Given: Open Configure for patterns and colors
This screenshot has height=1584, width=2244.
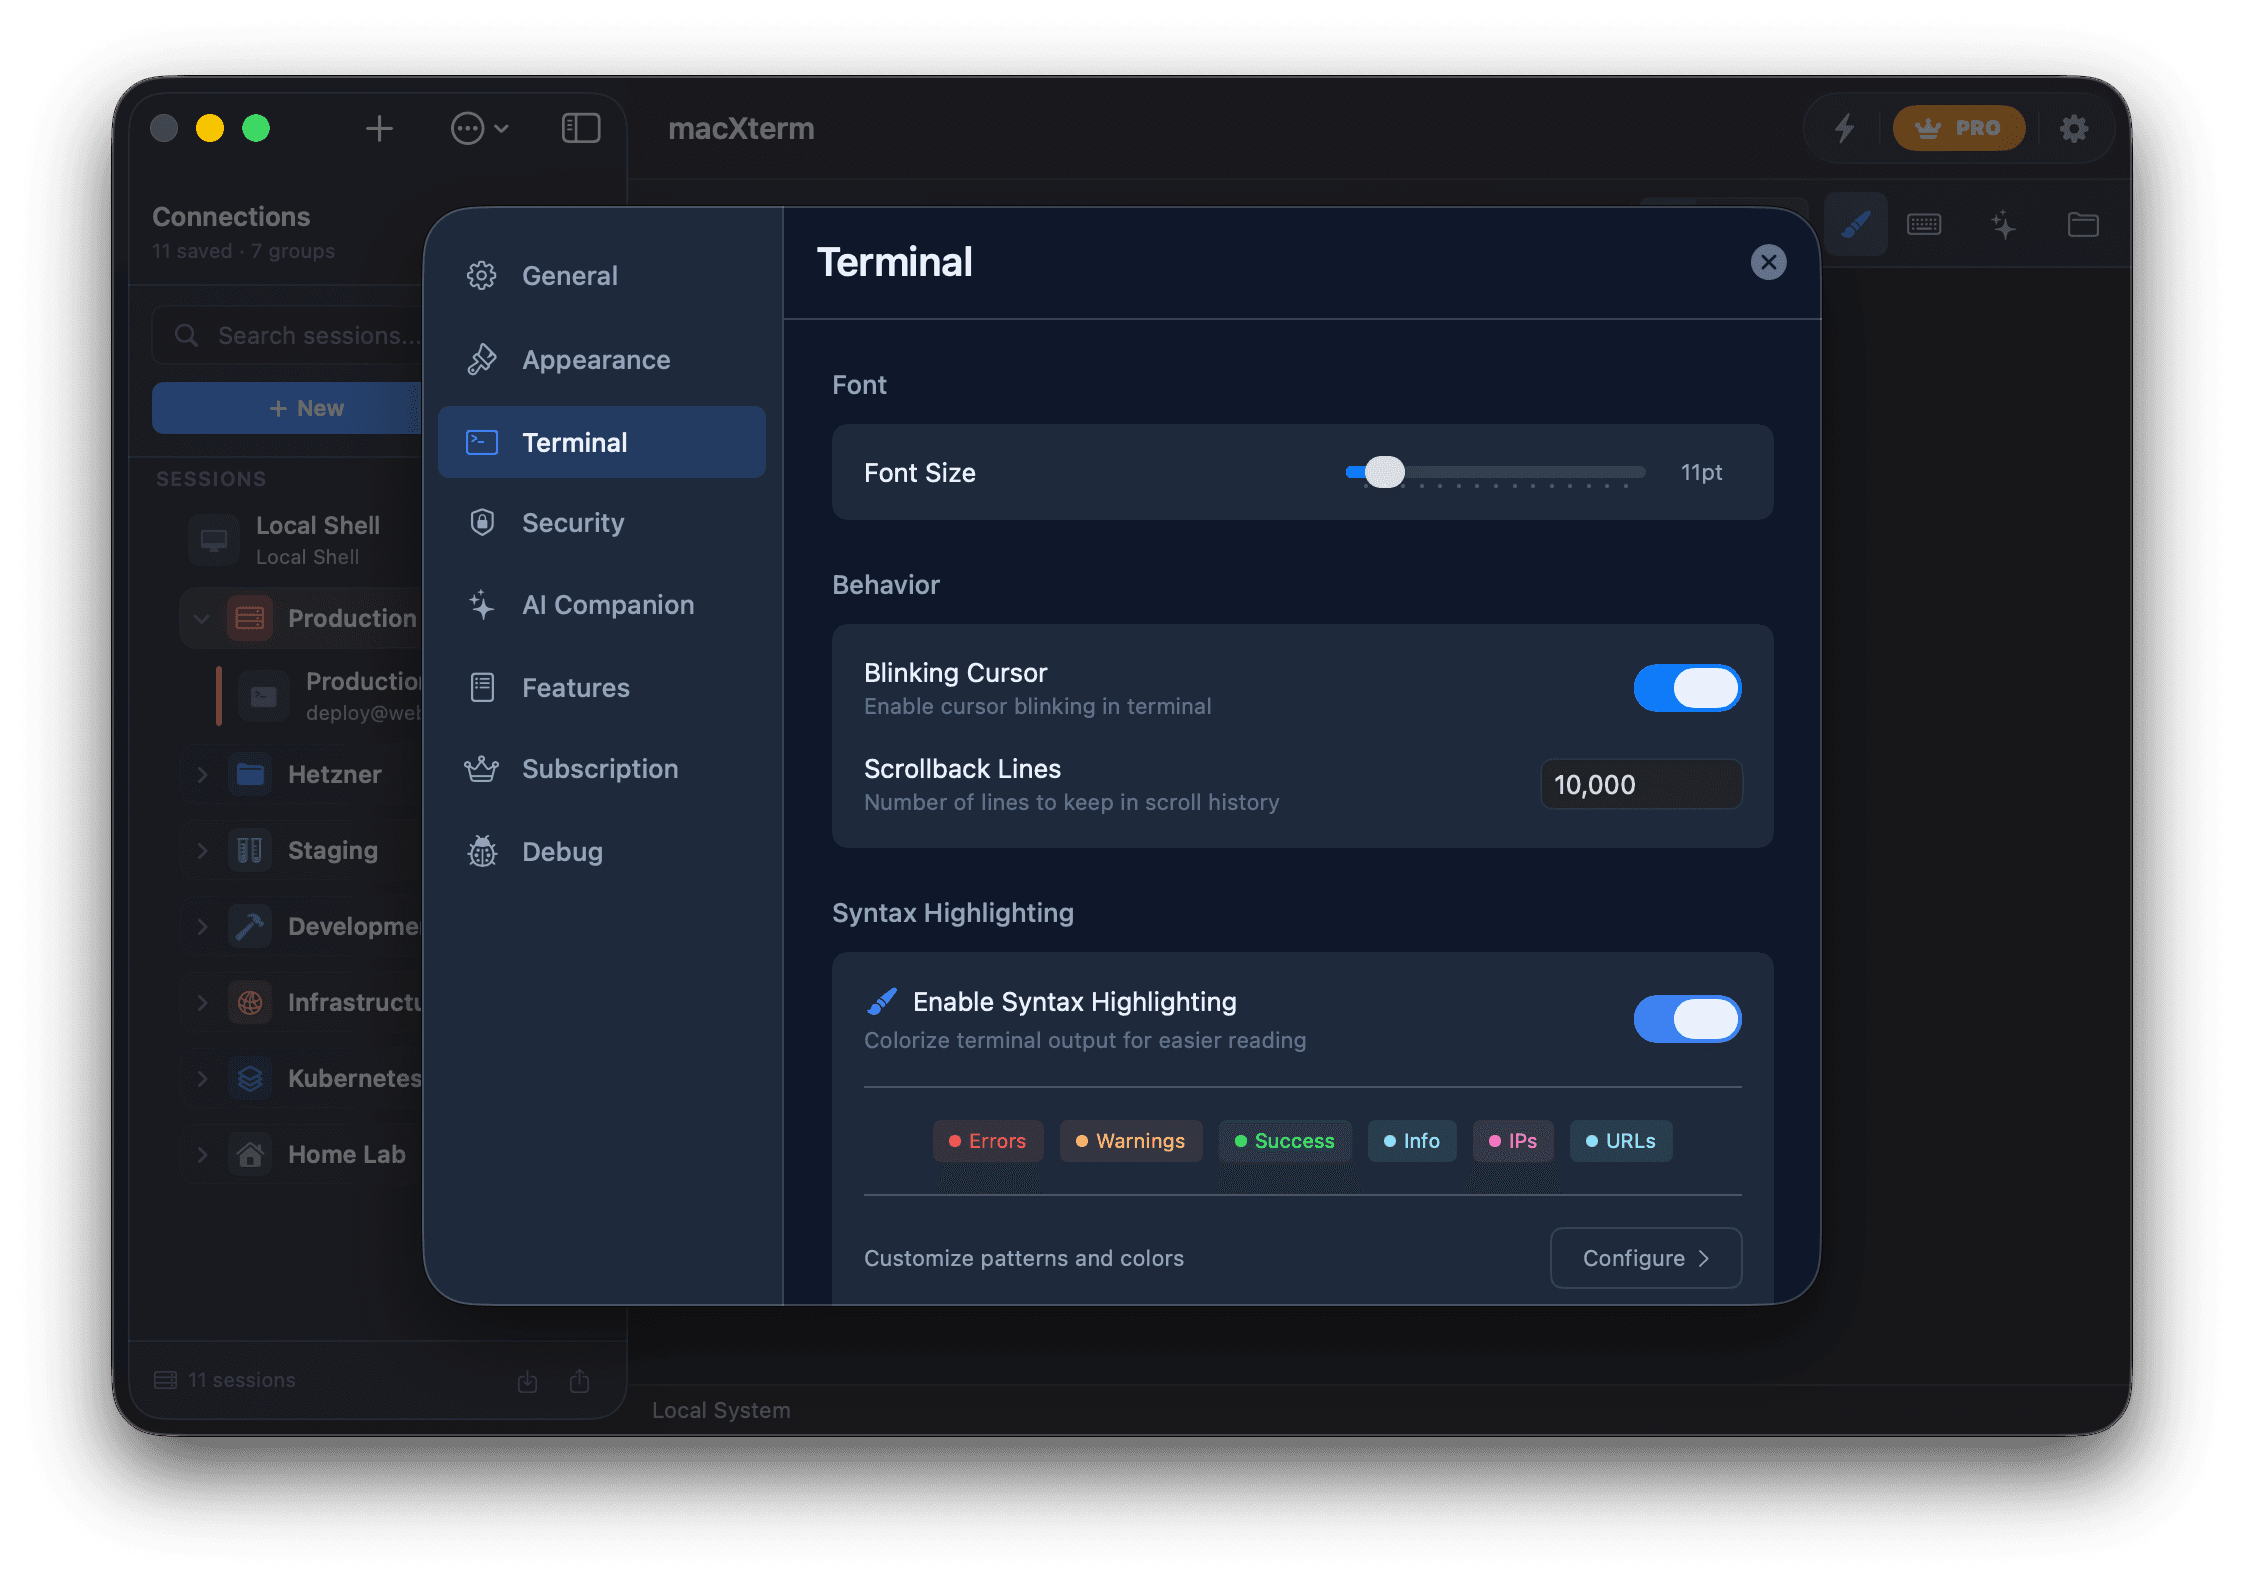Looking at the screenshot, I should click(x=1646, y=1258).
